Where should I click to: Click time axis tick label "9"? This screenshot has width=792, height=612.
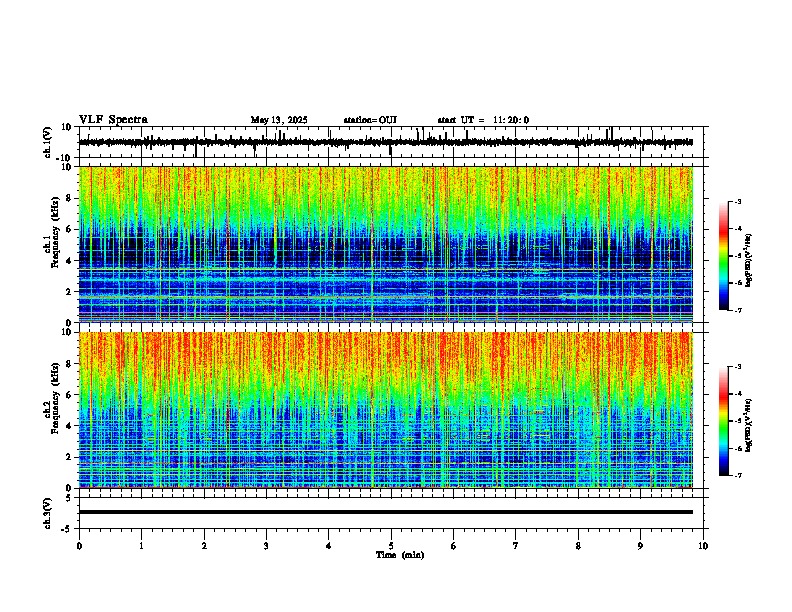click(x=640, y=546)
